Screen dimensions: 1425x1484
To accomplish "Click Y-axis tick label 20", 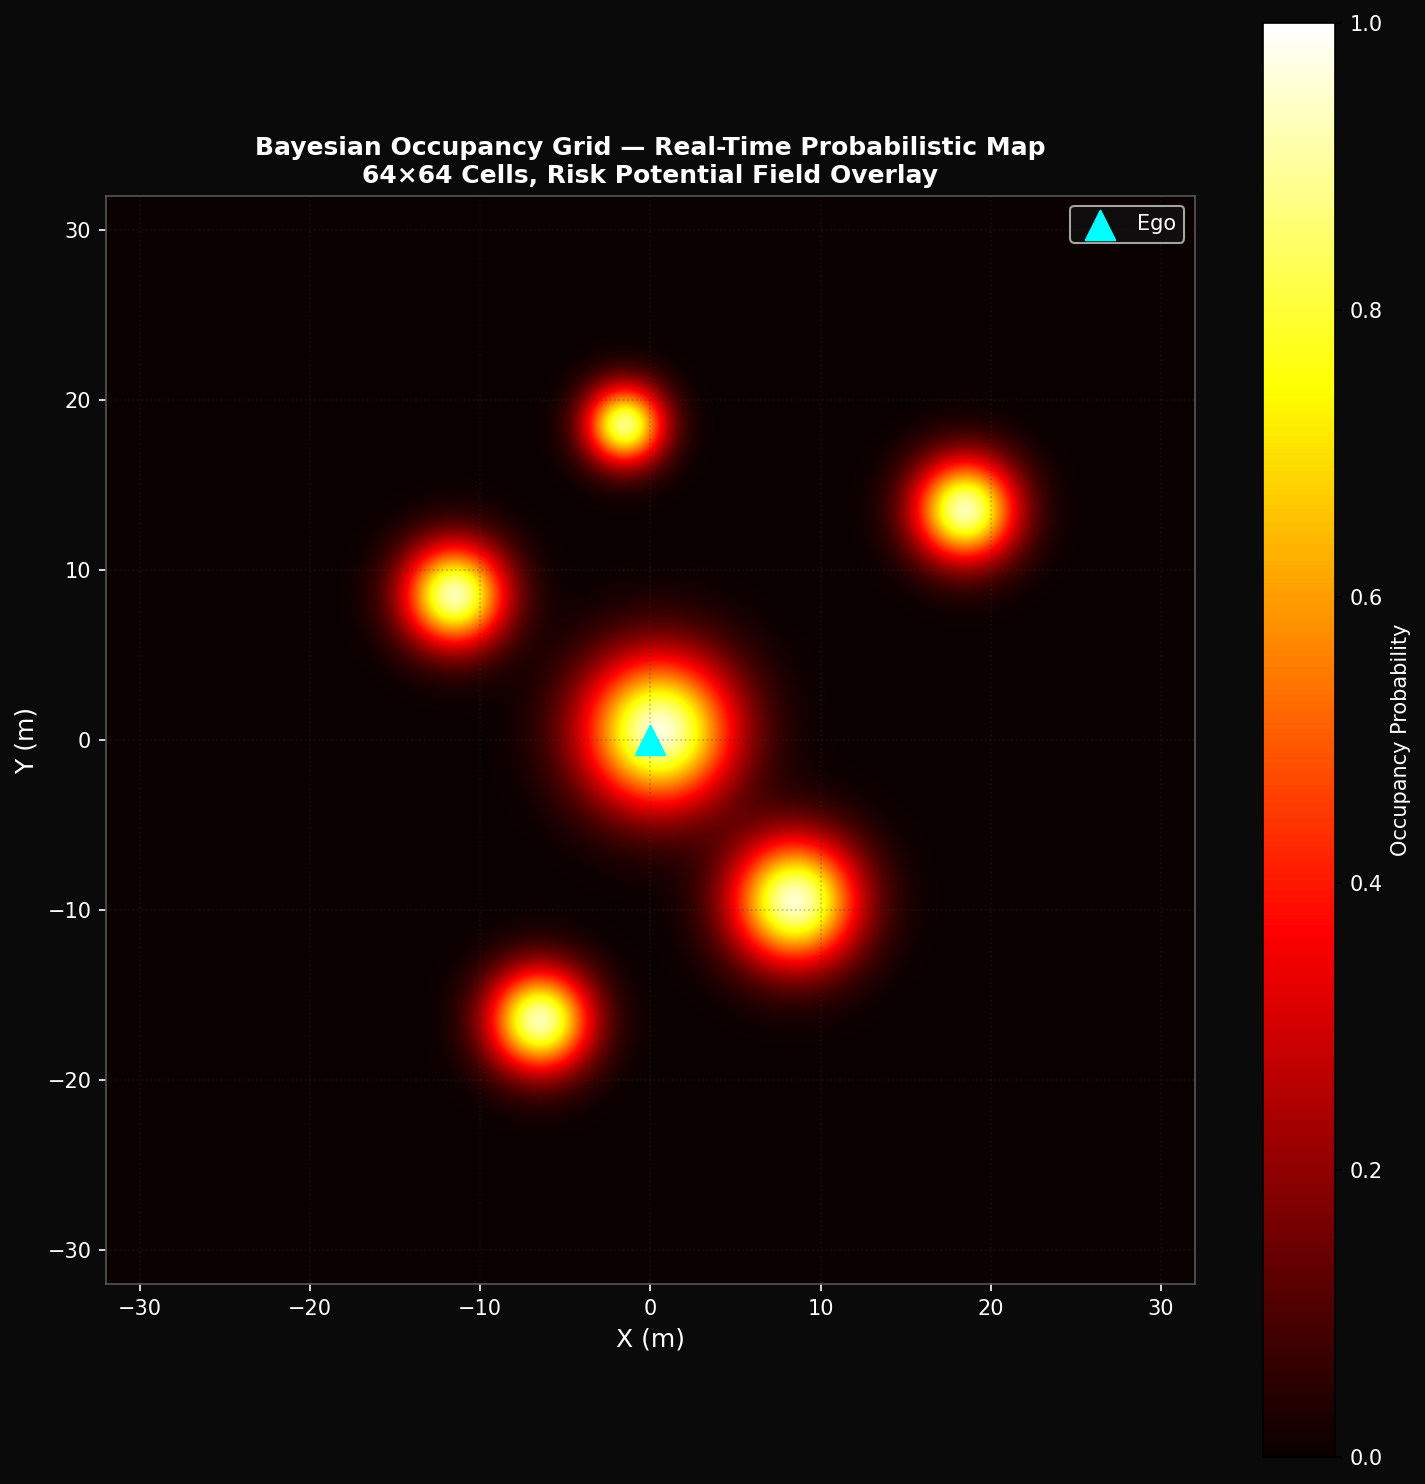I will pyautogui.click(x=79, y=401).
